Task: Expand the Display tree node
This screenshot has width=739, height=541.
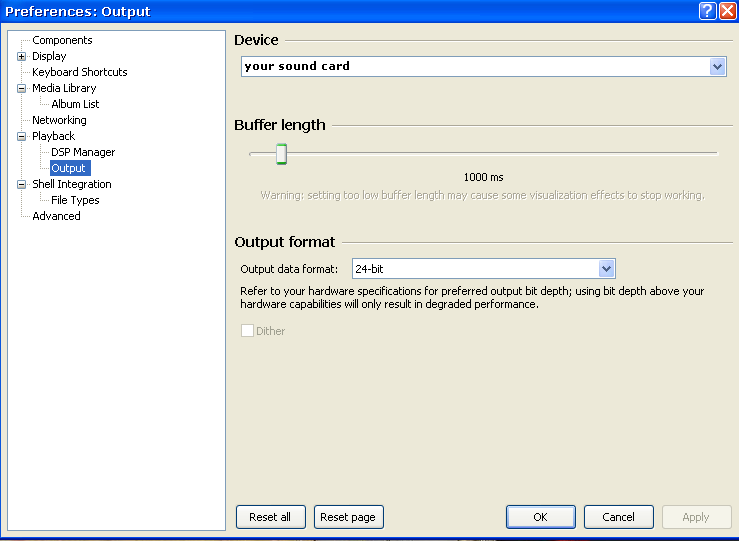Action: click(x=21, y=57)
